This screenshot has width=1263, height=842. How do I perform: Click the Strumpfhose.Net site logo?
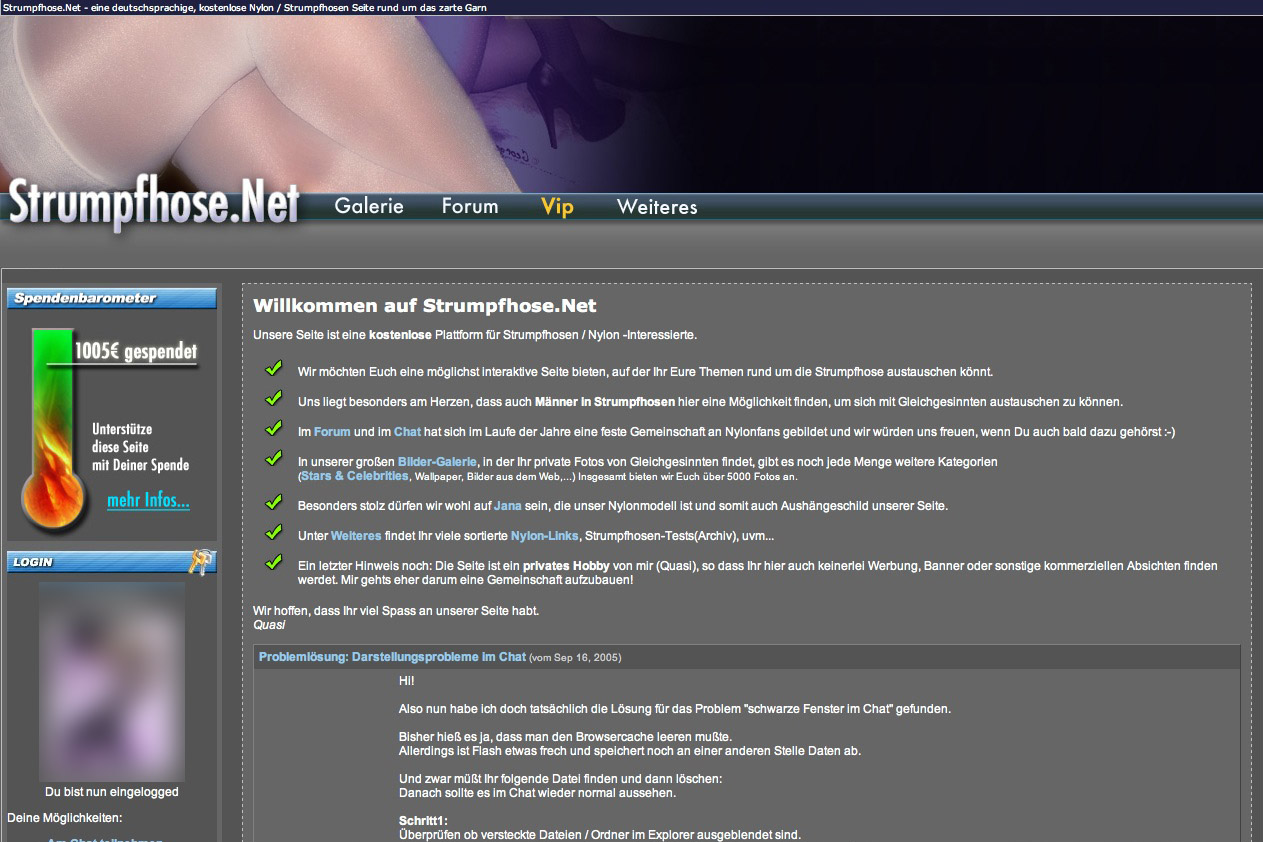(154, 204)
